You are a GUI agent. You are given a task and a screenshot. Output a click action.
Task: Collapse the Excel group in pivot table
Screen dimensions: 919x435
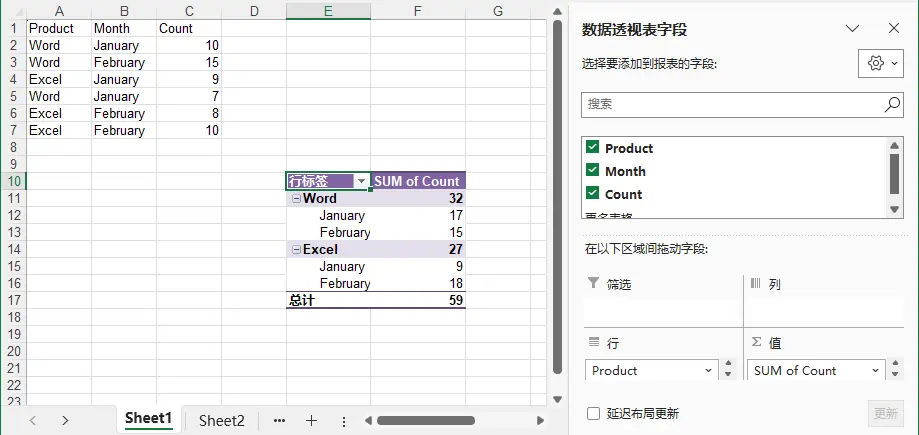coord(297,250)
